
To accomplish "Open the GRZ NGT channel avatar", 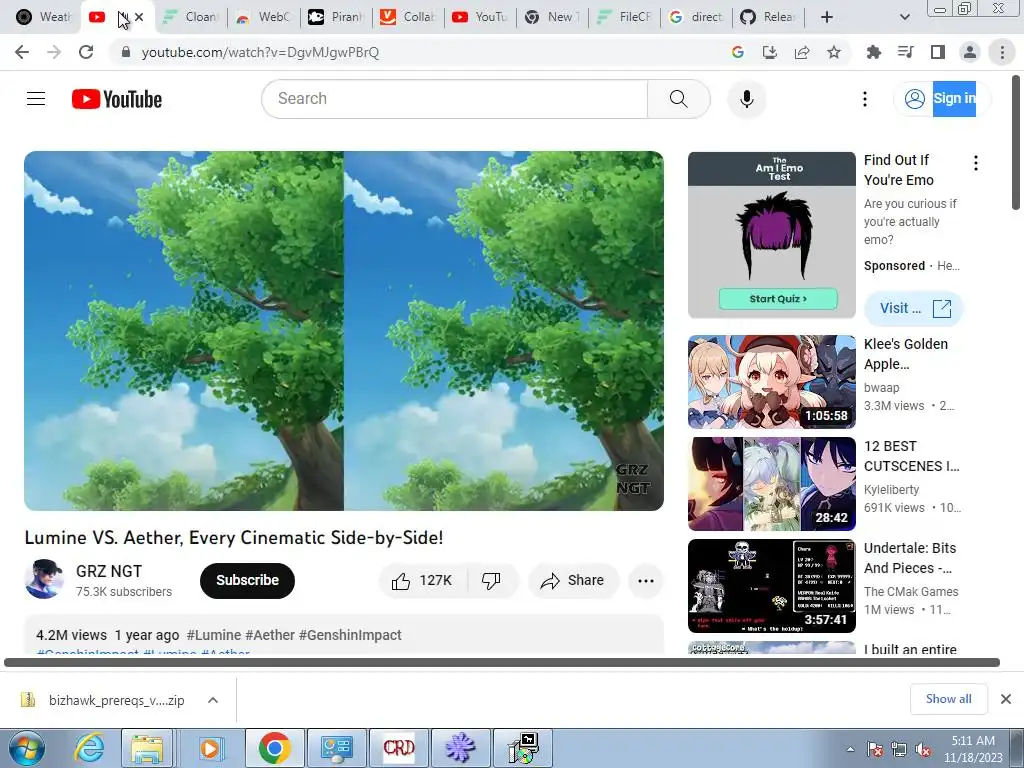I will [x=44, y=579].
